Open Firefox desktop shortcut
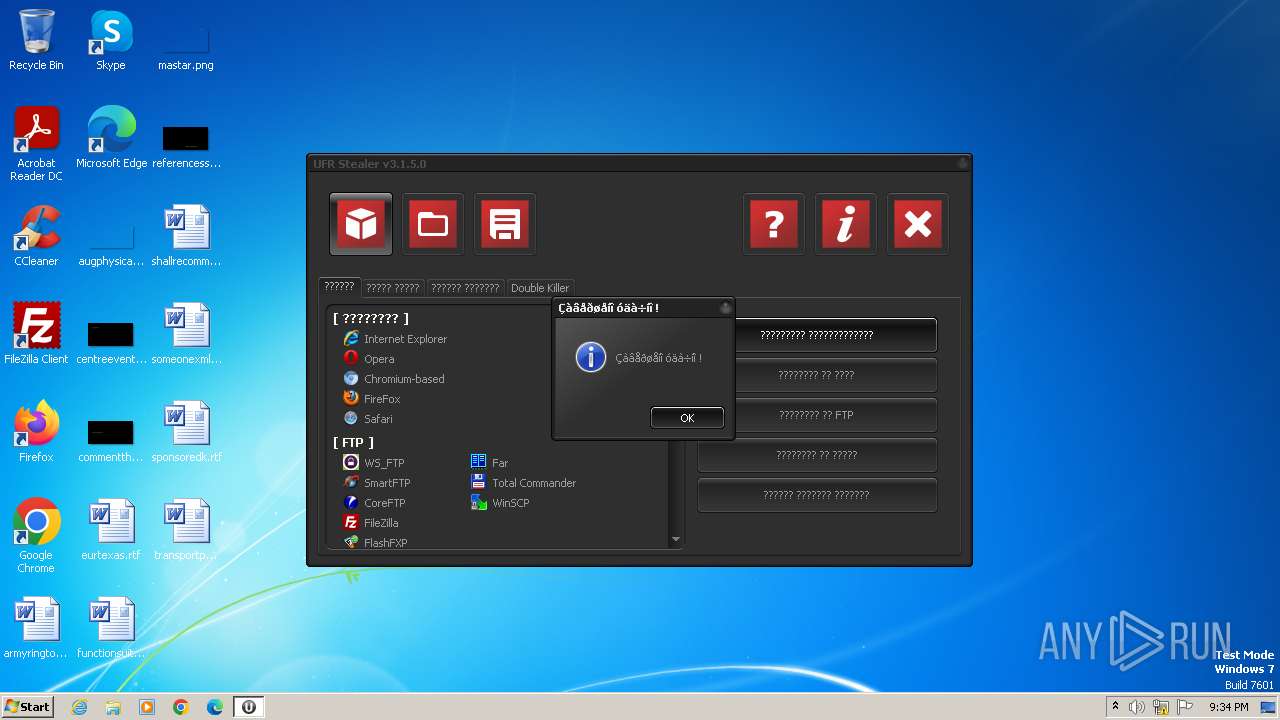This screenshot has height=720, width=1280. (36, 432)
